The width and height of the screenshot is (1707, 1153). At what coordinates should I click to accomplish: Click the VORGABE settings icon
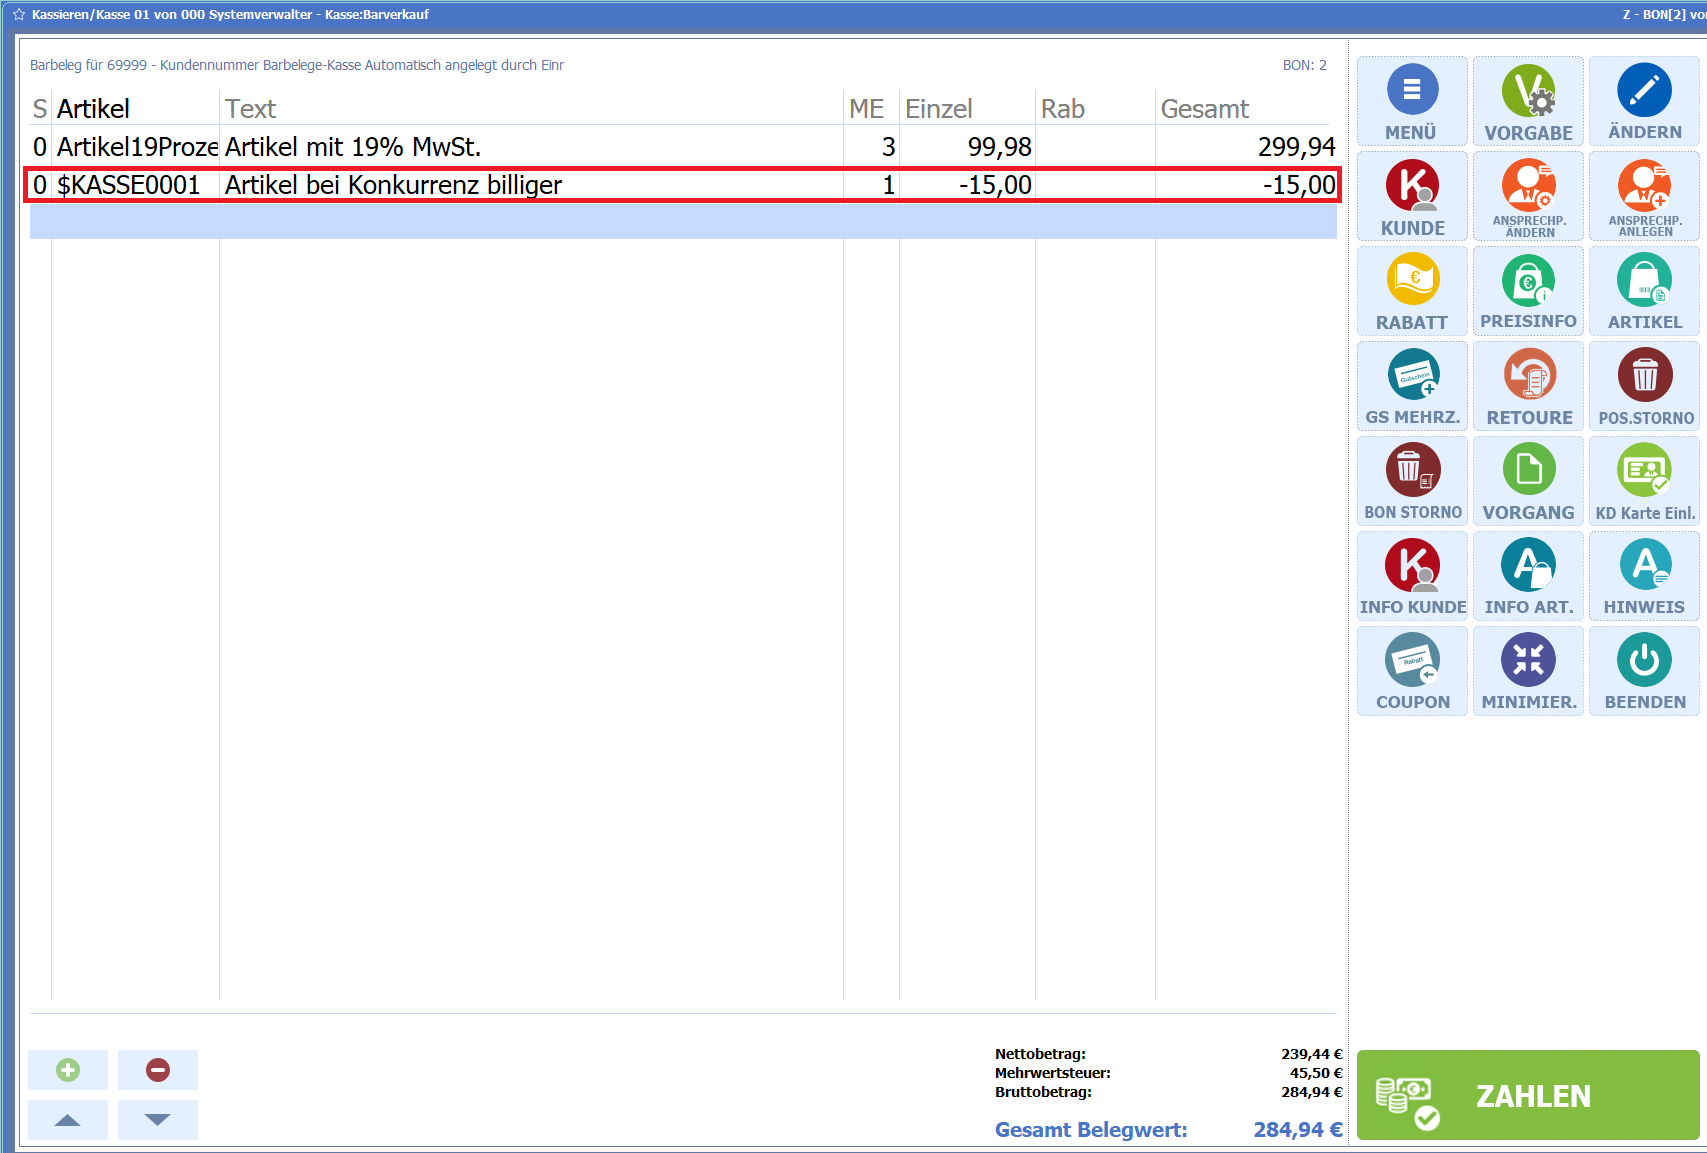[1528, 101]
